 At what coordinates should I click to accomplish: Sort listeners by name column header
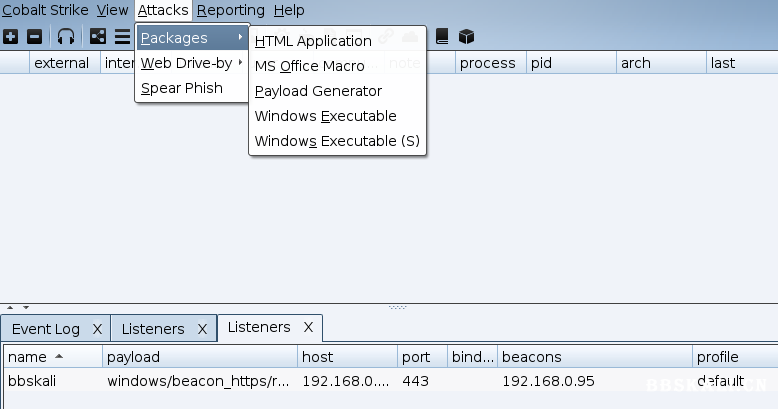52,357
